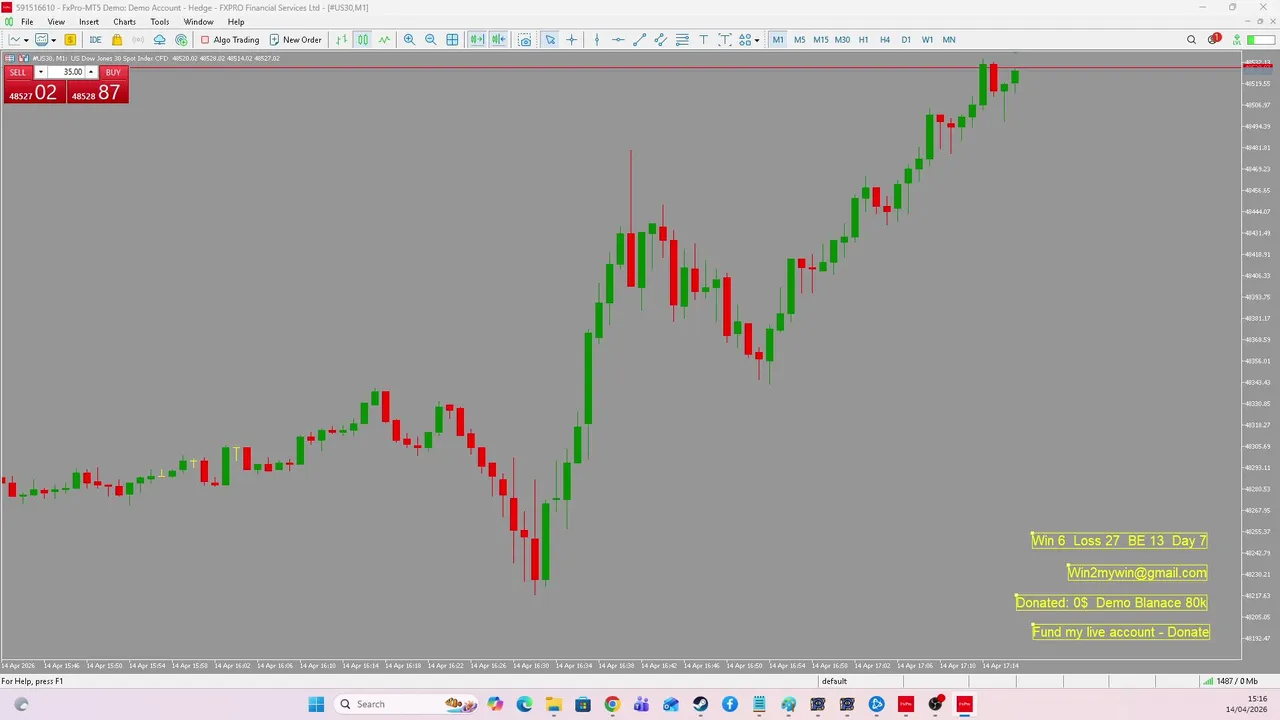1280x720 pixels.
Task: Zoom out of the chart
Action: pyautogui.click(x=430, y=40)
